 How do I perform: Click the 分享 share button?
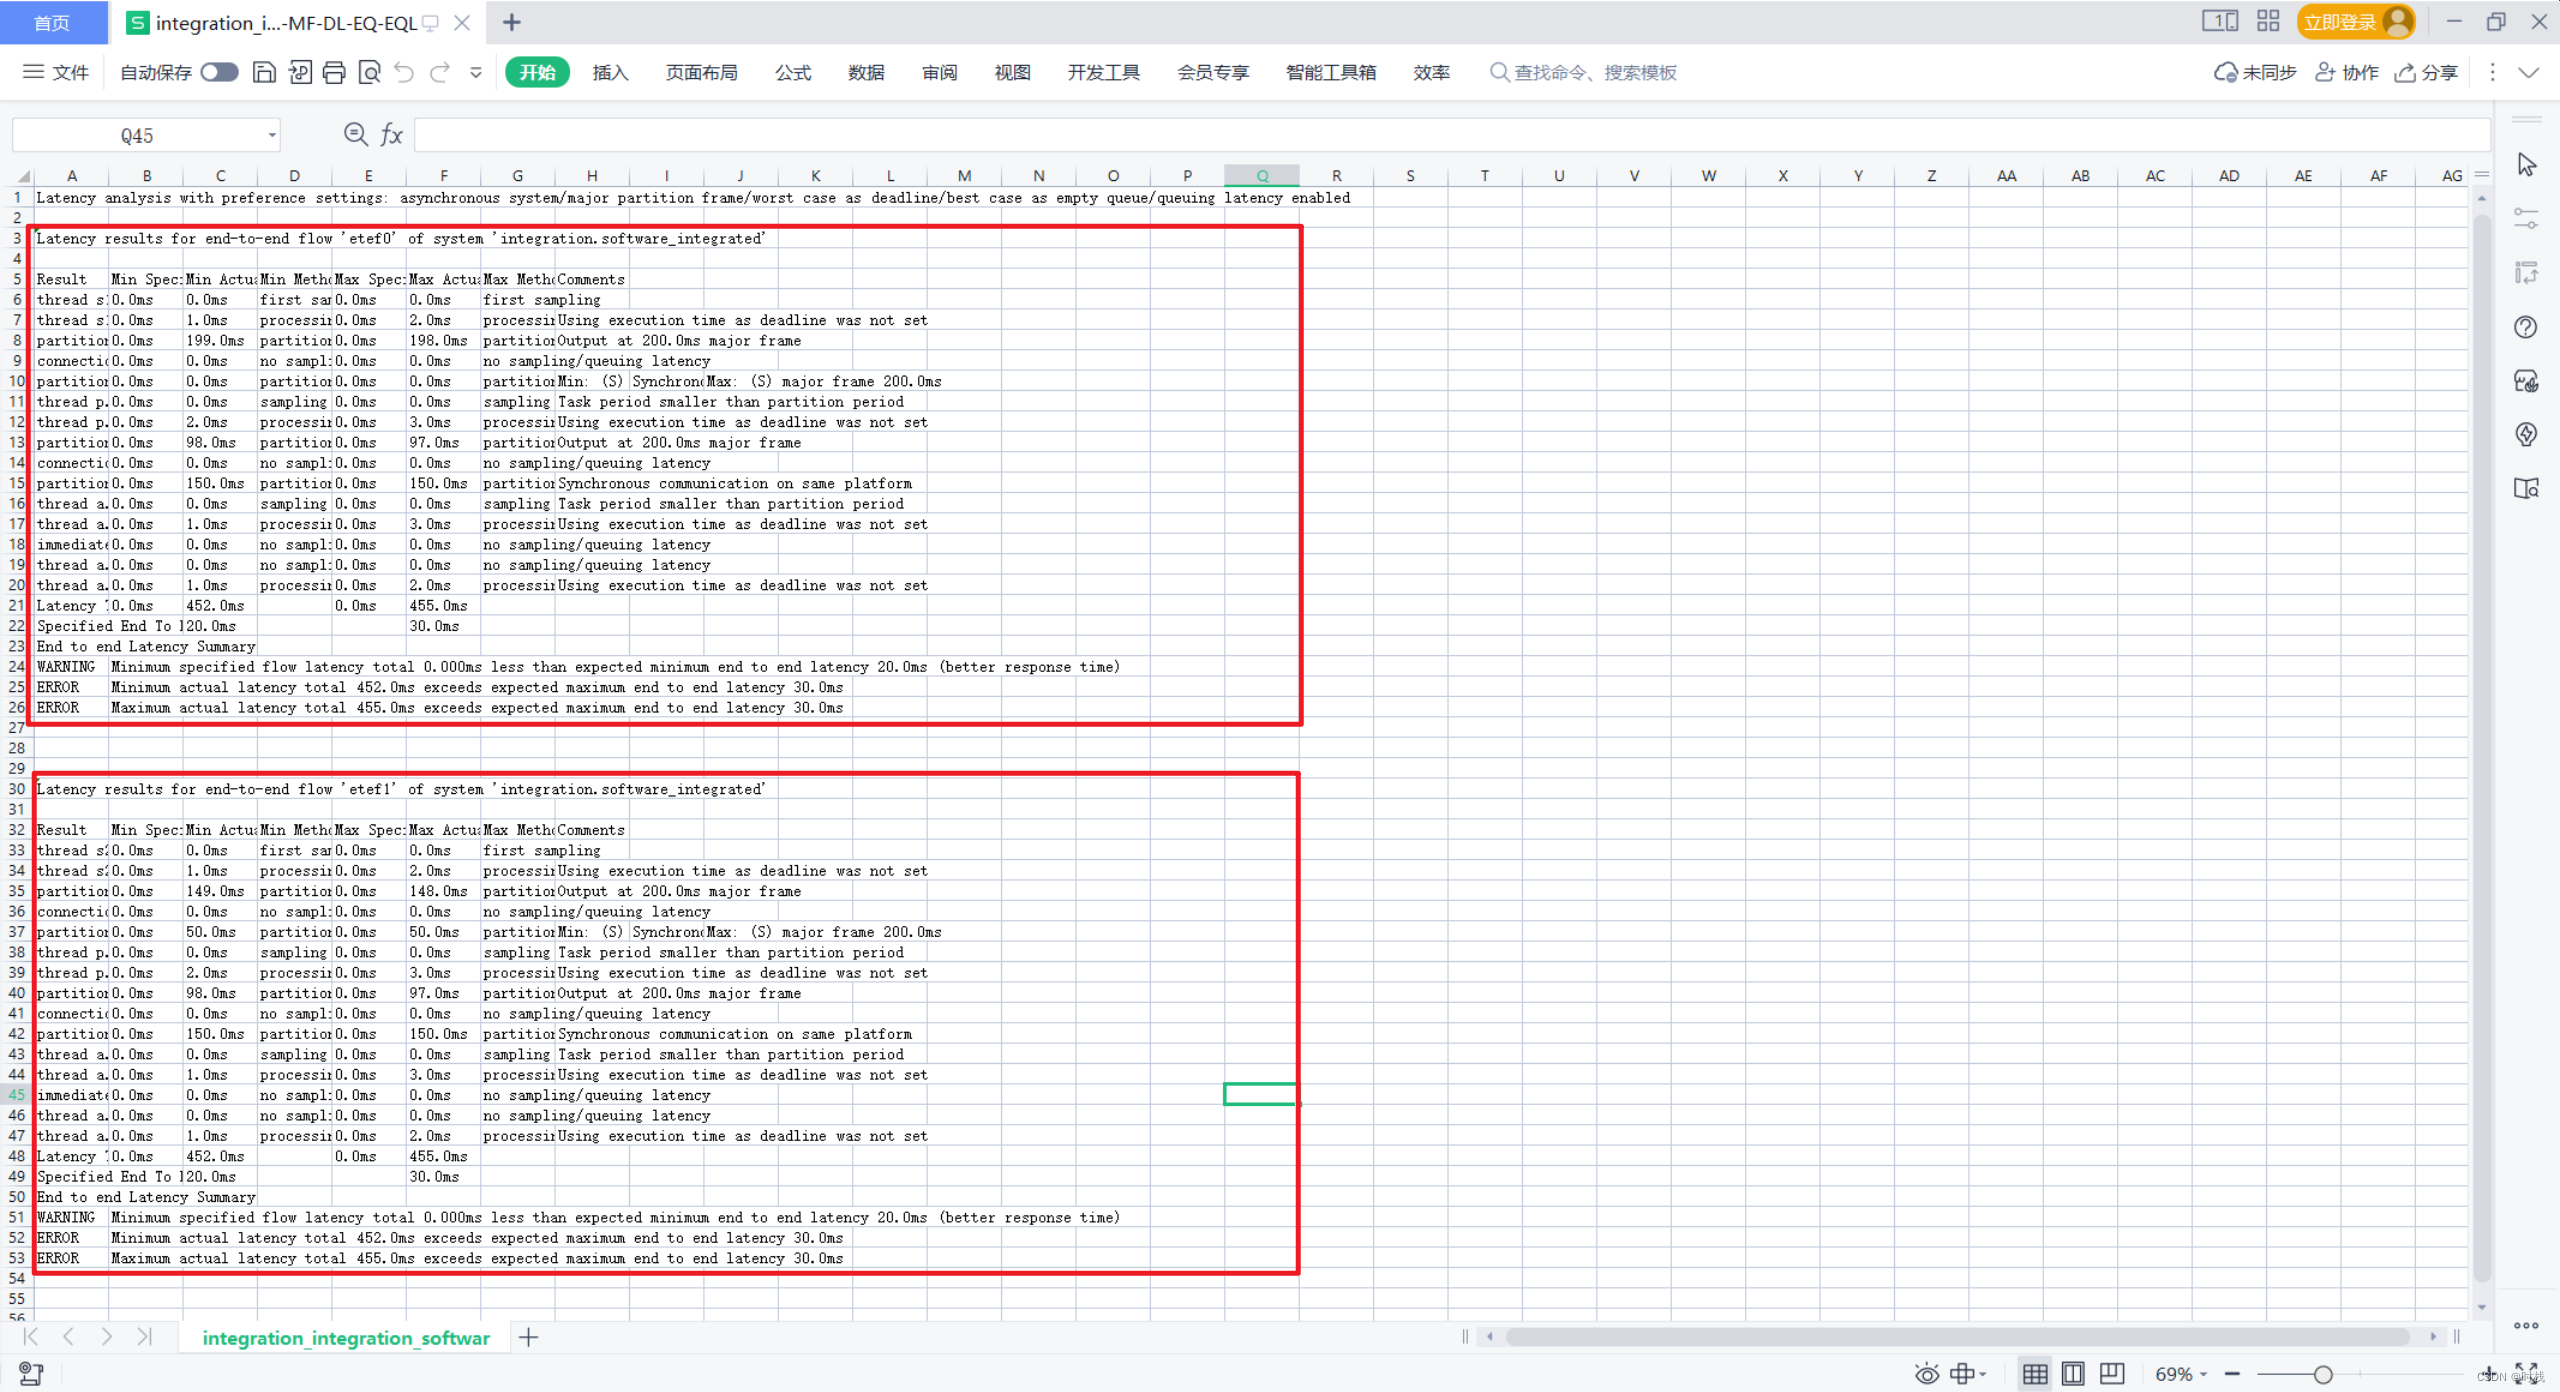2427,72
